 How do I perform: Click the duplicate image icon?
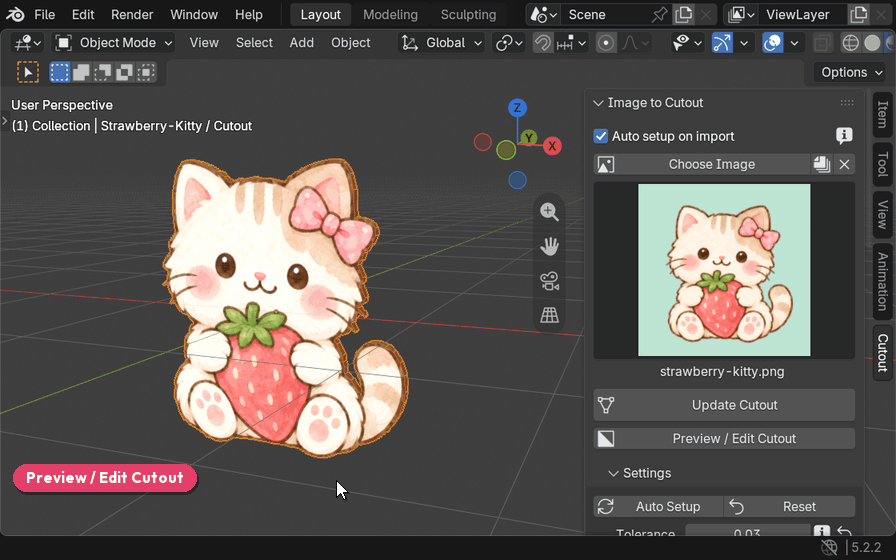(x=822, y=165)
